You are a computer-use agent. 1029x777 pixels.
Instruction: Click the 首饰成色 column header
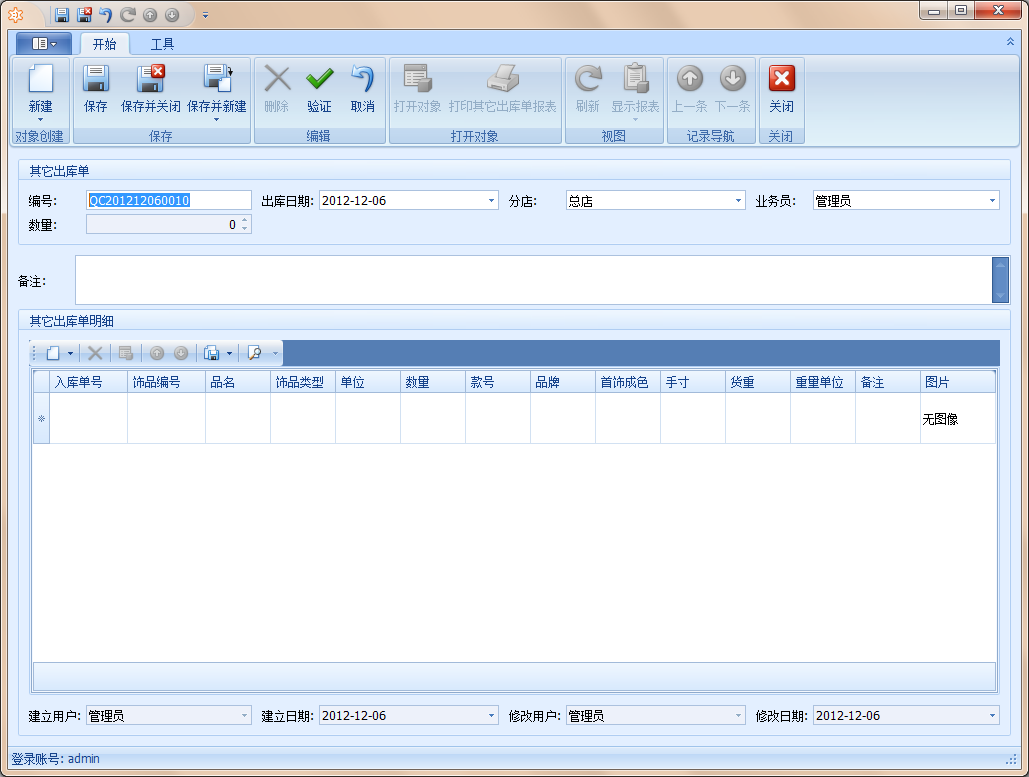coord(628,382)
